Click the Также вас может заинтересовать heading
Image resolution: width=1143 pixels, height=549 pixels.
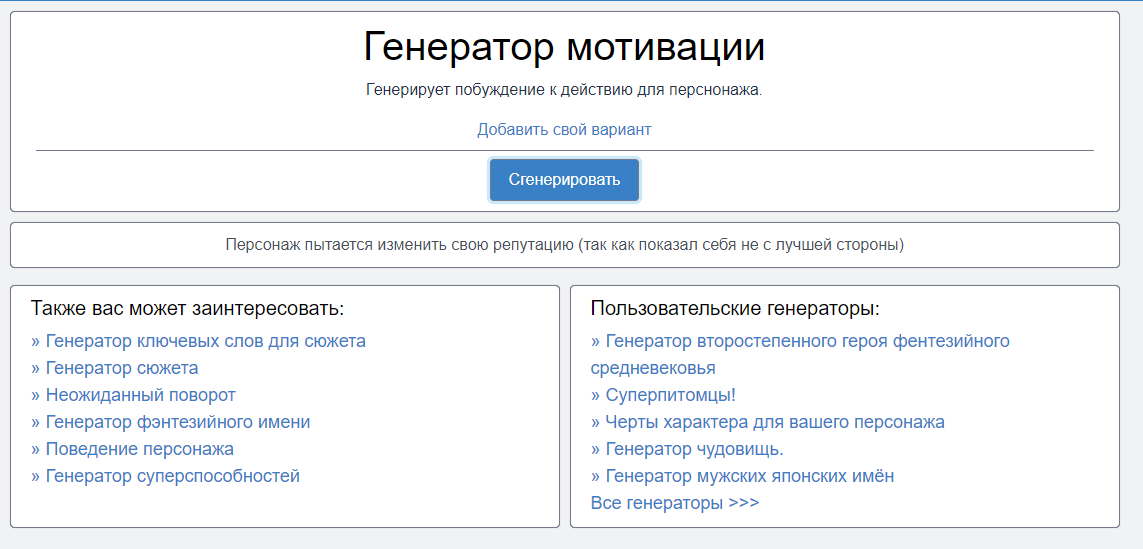point(187,308)
